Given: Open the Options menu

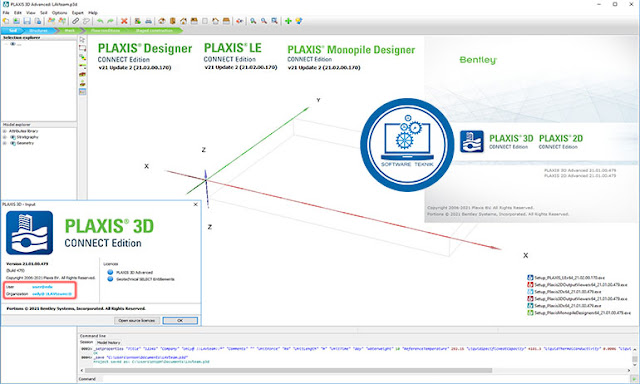Looking at the screenshot, I should [x=59, y=13].
